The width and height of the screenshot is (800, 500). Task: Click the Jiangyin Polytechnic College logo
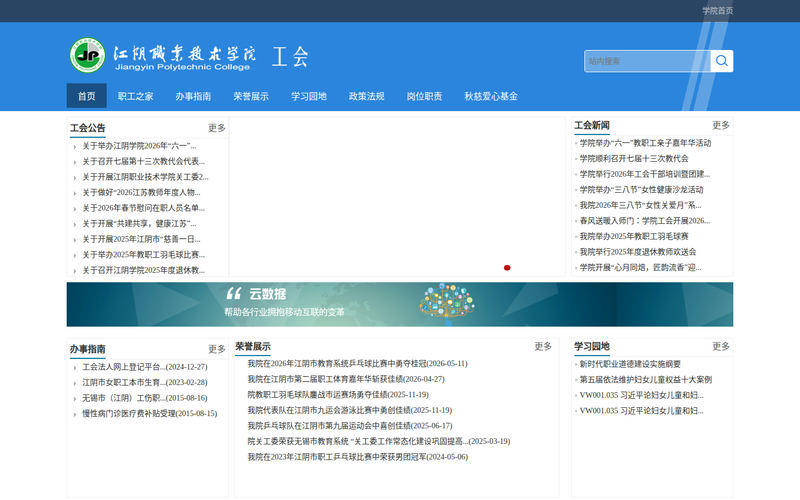pos(188,55)
